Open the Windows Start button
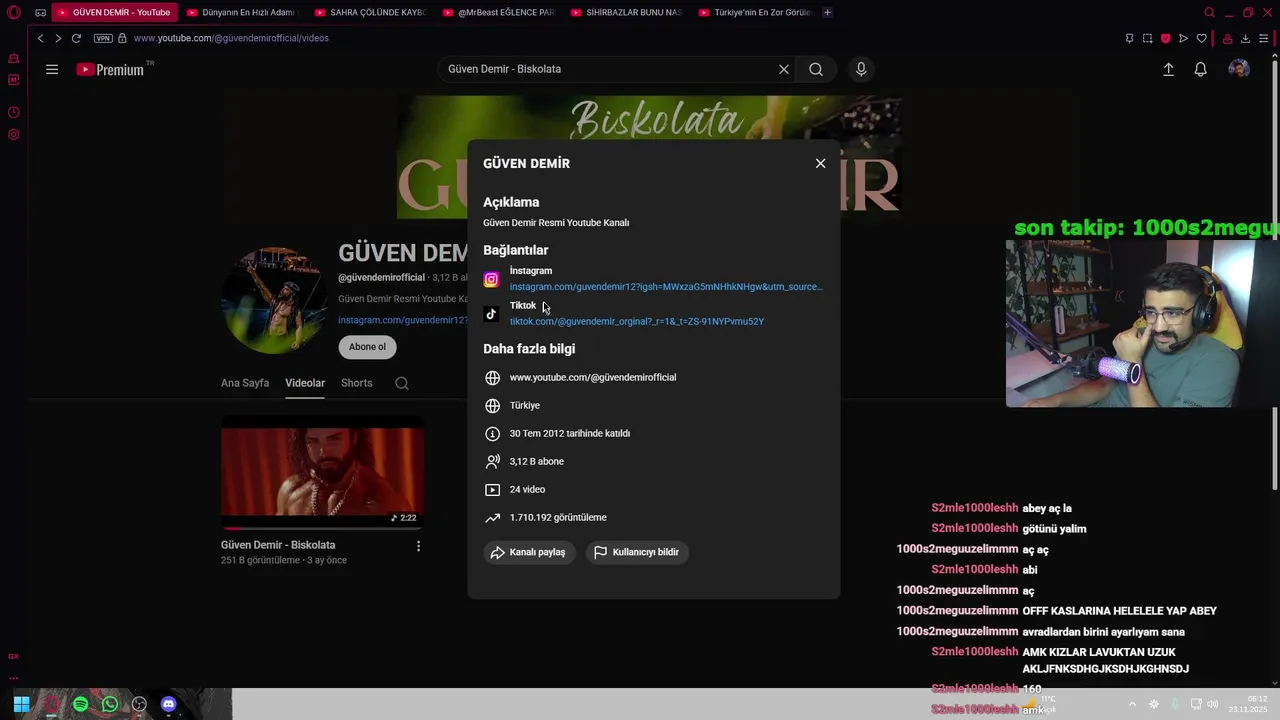This screenshot has height=720, width=1280. click(21, 704)
